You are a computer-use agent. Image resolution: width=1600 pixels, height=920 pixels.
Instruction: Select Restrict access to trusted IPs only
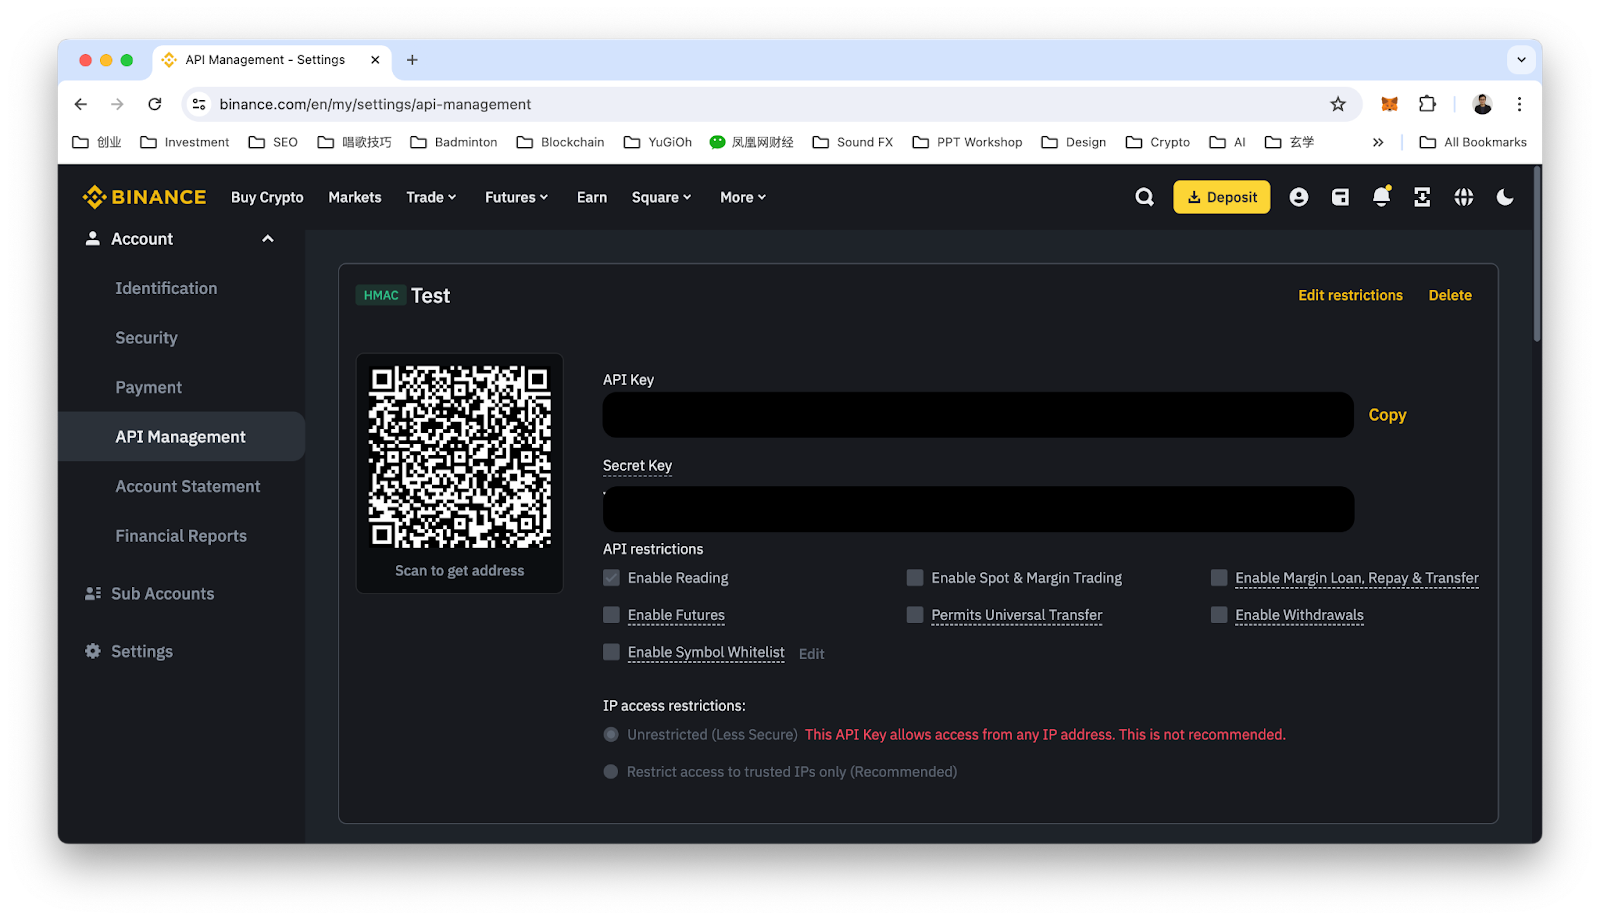point(611,772)
